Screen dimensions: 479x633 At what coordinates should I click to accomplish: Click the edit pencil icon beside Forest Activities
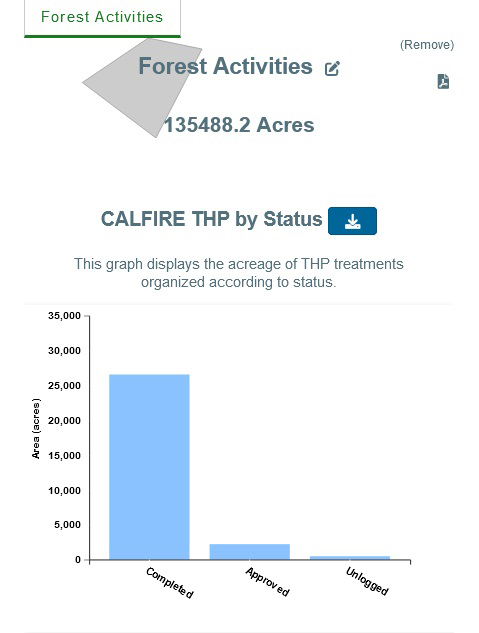pos(332,68)
